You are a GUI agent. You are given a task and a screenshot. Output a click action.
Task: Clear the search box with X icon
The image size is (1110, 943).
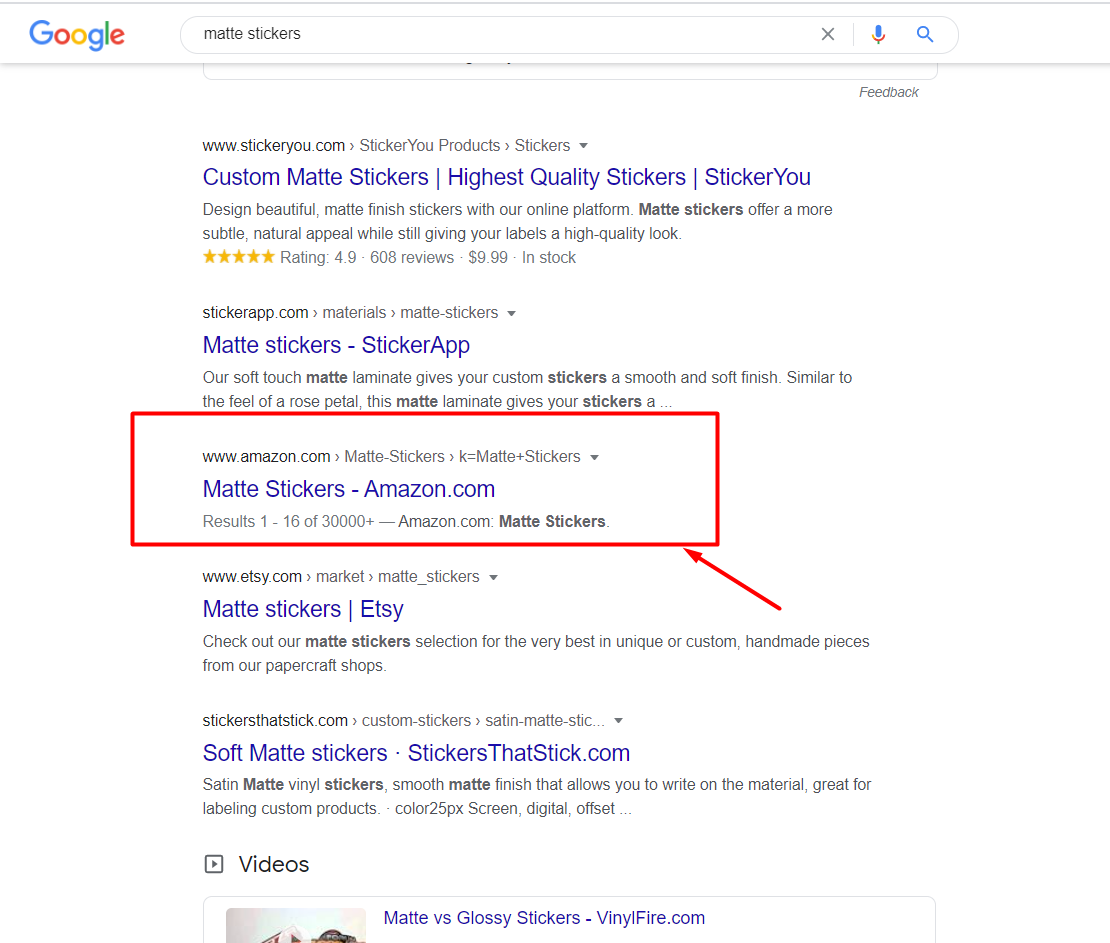tap(828, 34)
